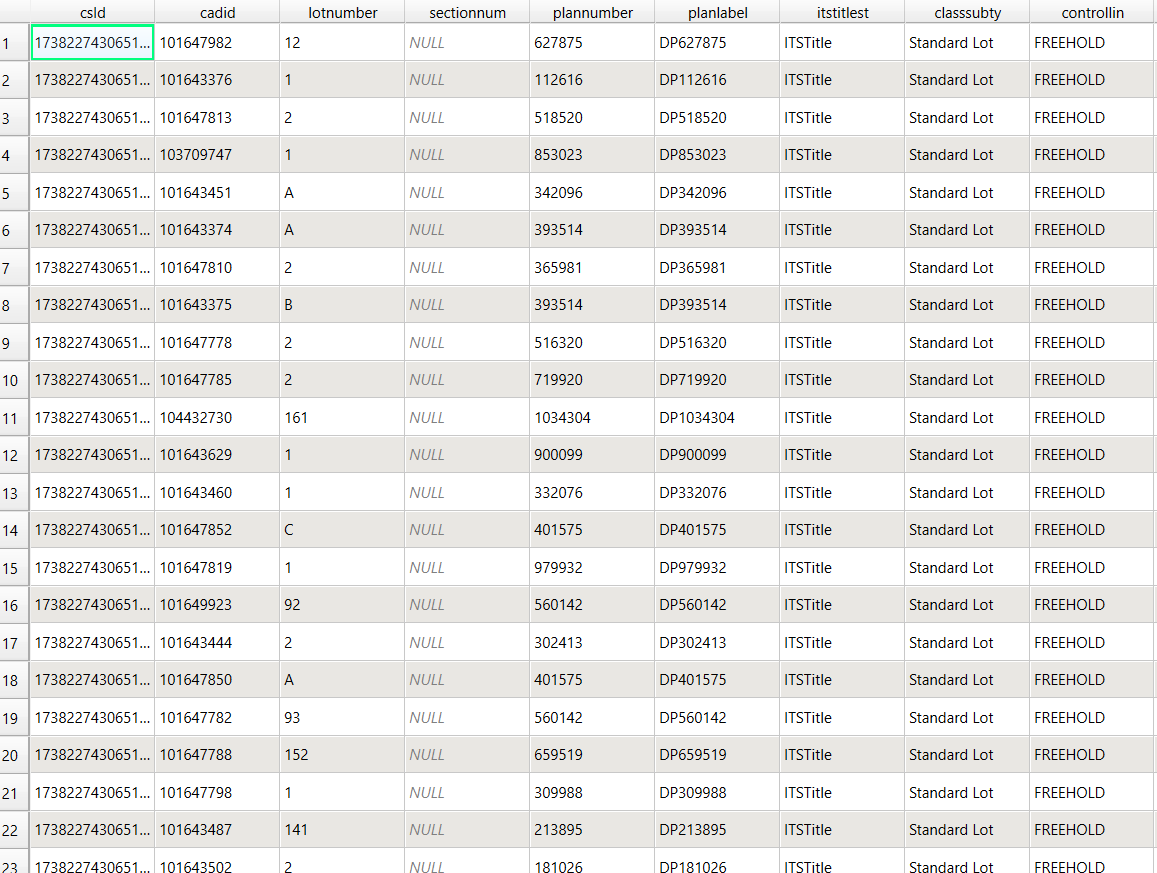Image resolution: width=1157 pixels, height=873 pixels.
Task: Click cadid cell 104432730
Action: 217,418
